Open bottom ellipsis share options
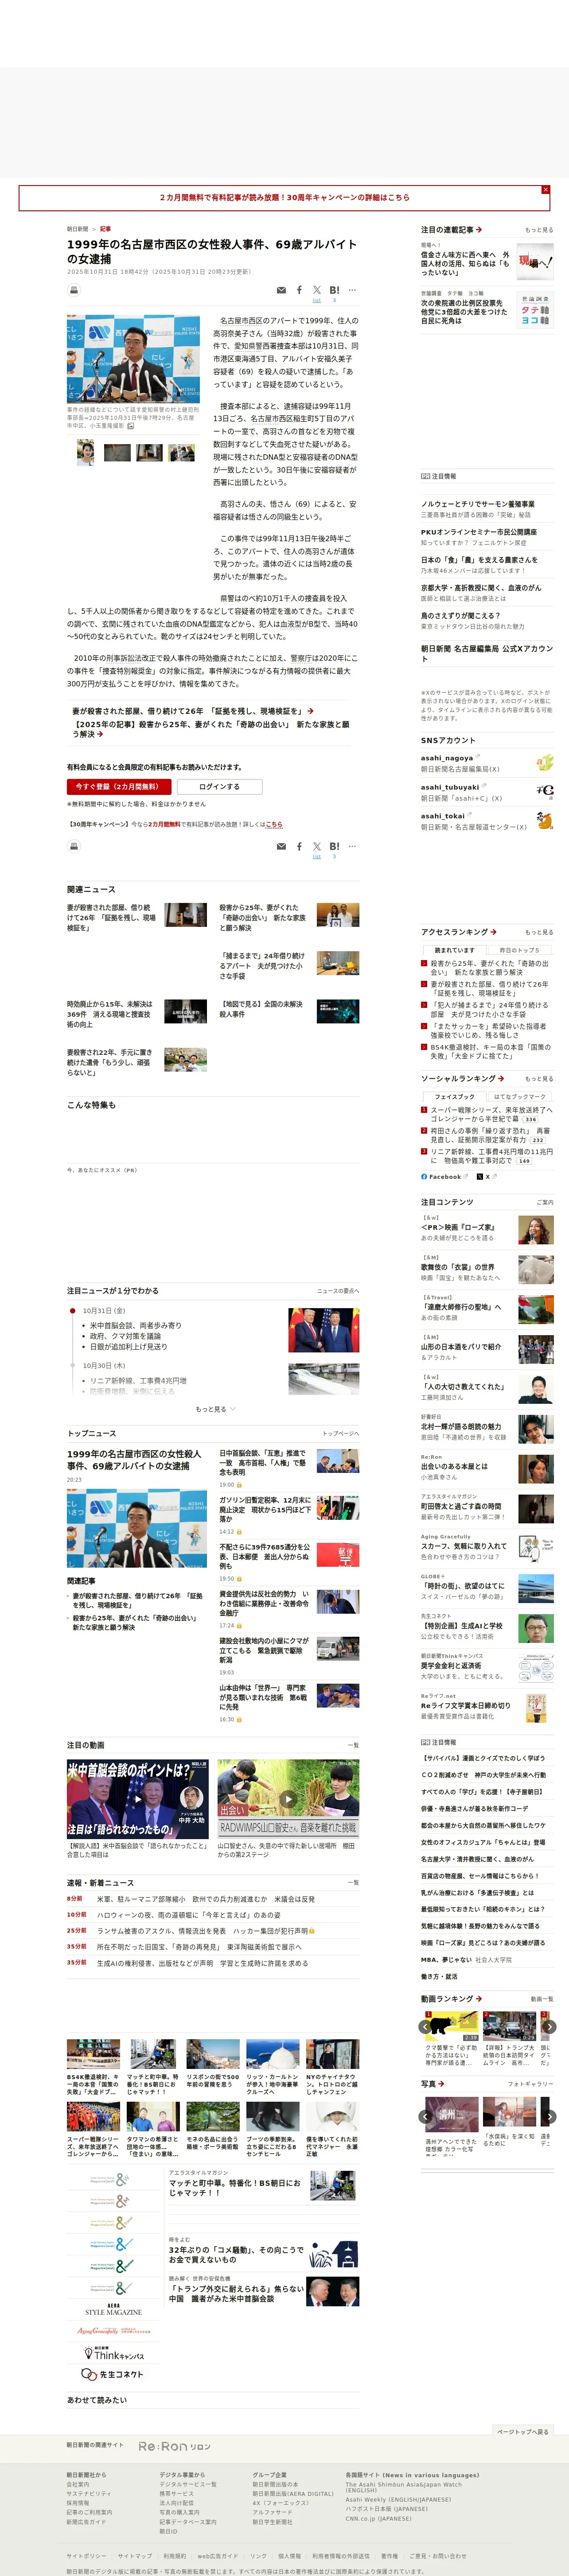Viewport: 569px width, 2576px height. point(352,846)
